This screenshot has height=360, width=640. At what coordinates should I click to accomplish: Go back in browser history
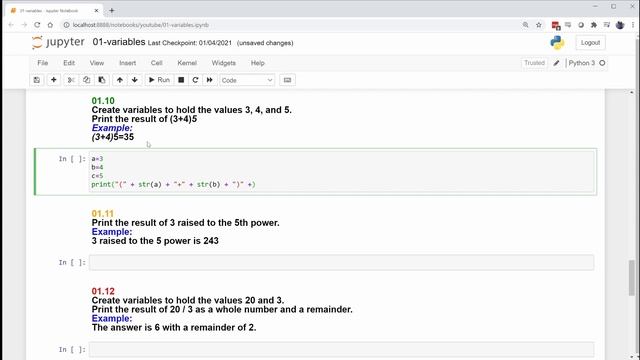click(x=11, y=25)
